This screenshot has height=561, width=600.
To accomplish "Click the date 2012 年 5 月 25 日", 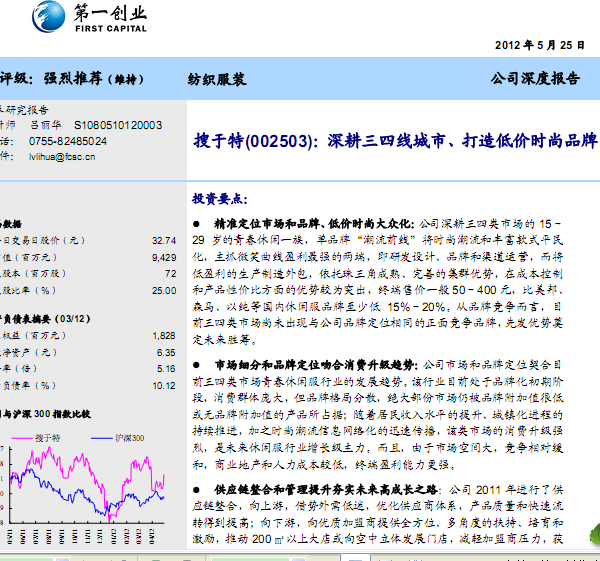I will tap(542, 45).
